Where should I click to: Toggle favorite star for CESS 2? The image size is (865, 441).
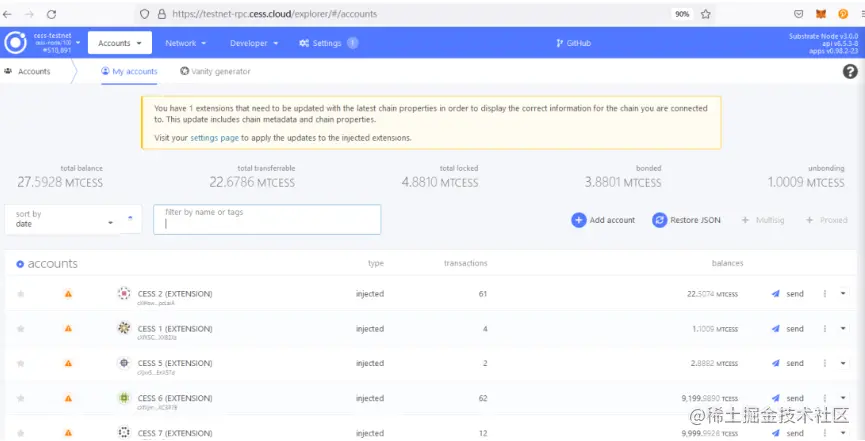21,294
